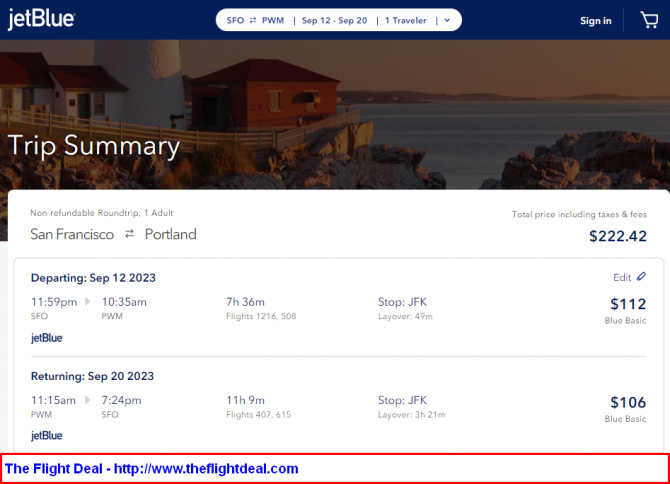The image size is (670, 484).
Task: Open the shopping cart icon
Action: [649, 20]
